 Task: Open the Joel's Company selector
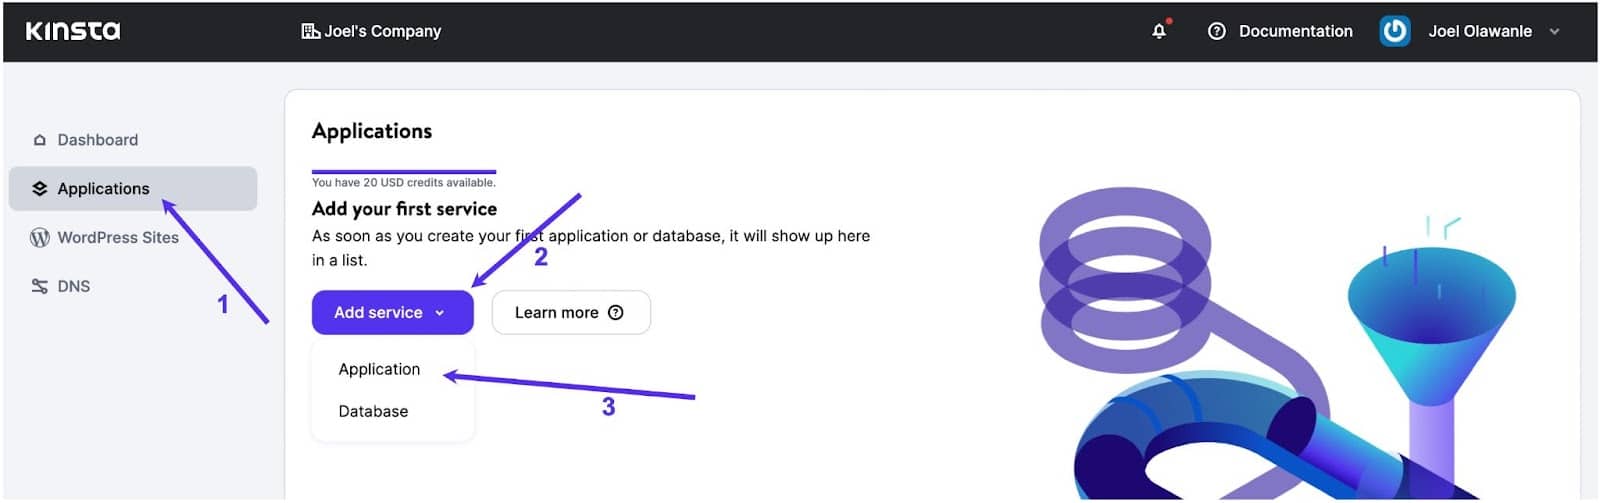382,31
